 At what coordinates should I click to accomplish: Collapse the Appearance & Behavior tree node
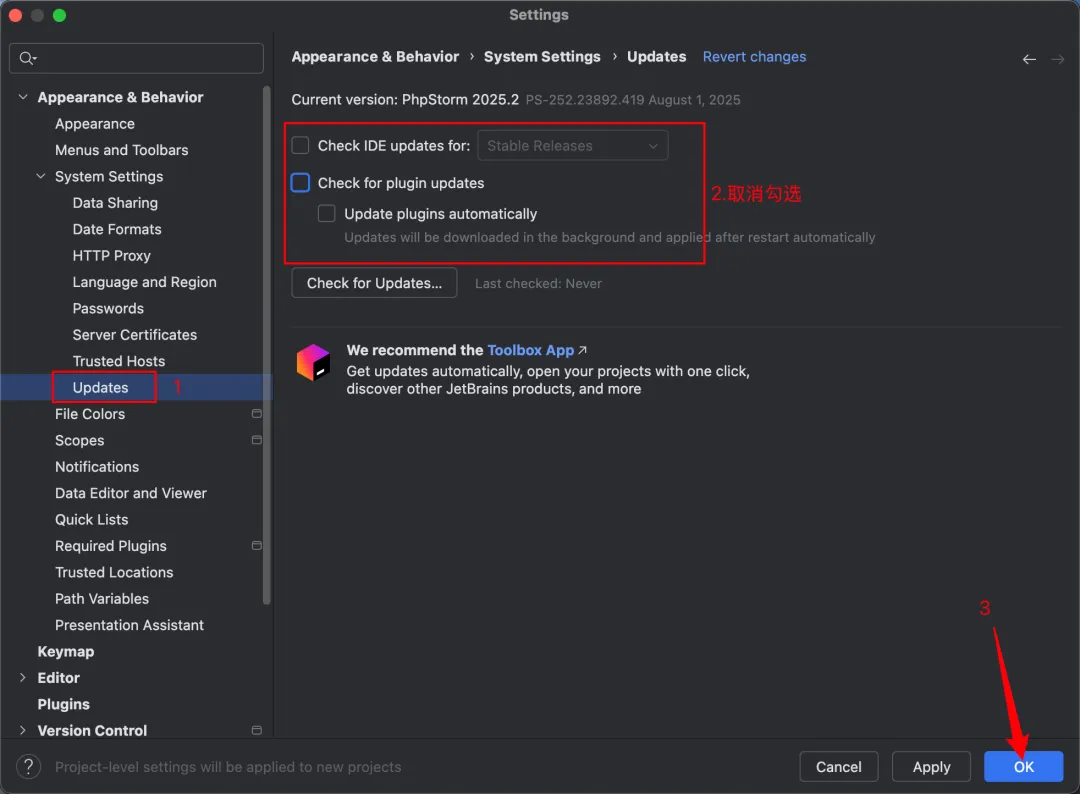(x=23, y=97)
